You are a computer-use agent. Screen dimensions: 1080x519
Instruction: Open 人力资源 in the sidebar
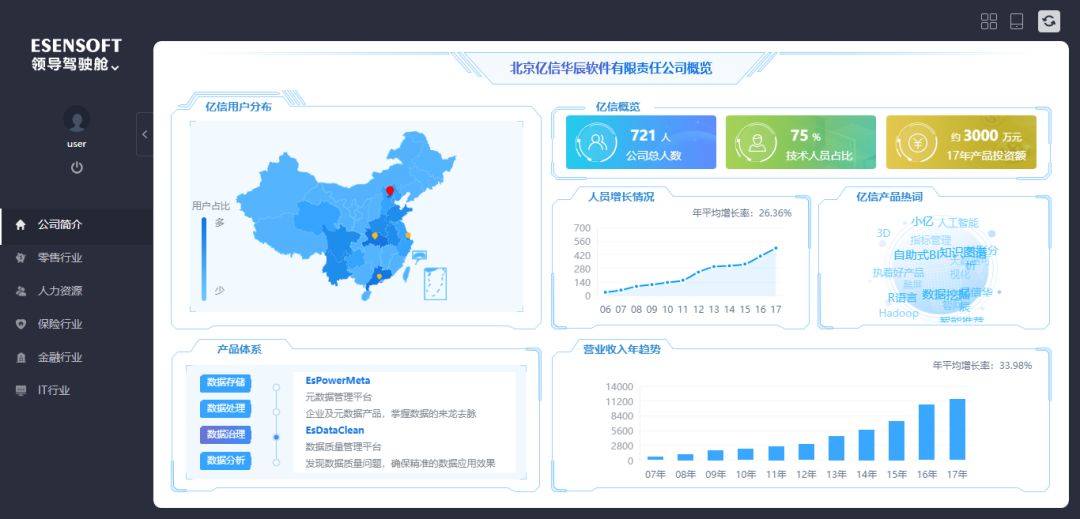60,291
